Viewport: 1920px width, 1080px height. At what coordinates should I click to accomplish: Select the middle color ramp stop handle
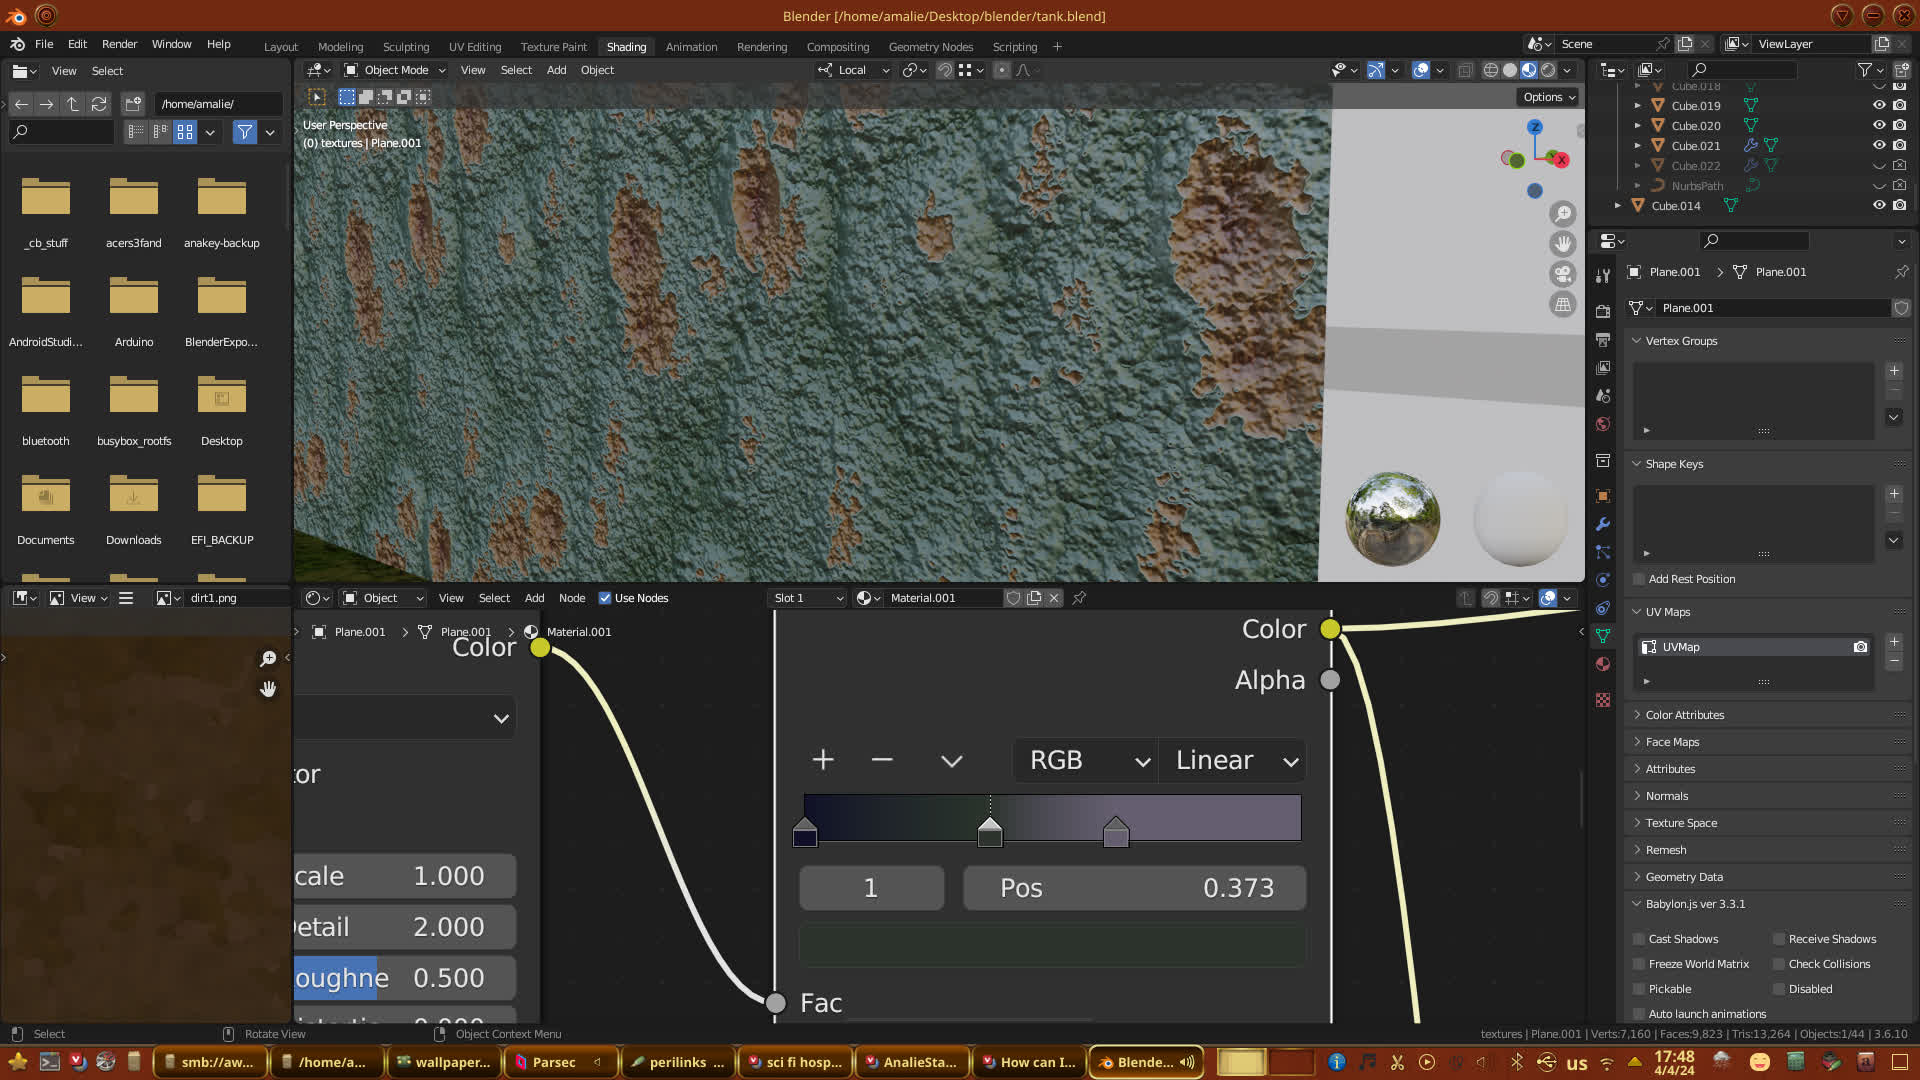(990, 832)
